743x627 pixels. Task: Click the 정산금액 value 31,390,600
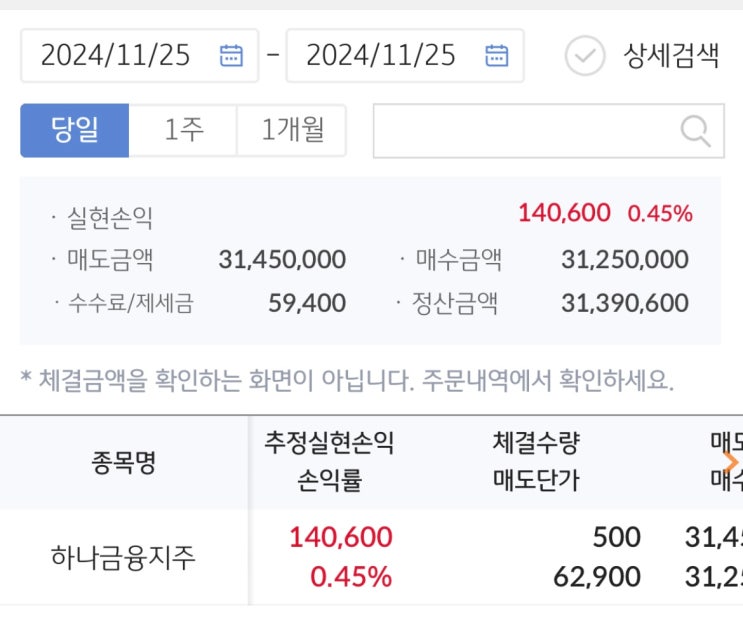pos(624,303)
